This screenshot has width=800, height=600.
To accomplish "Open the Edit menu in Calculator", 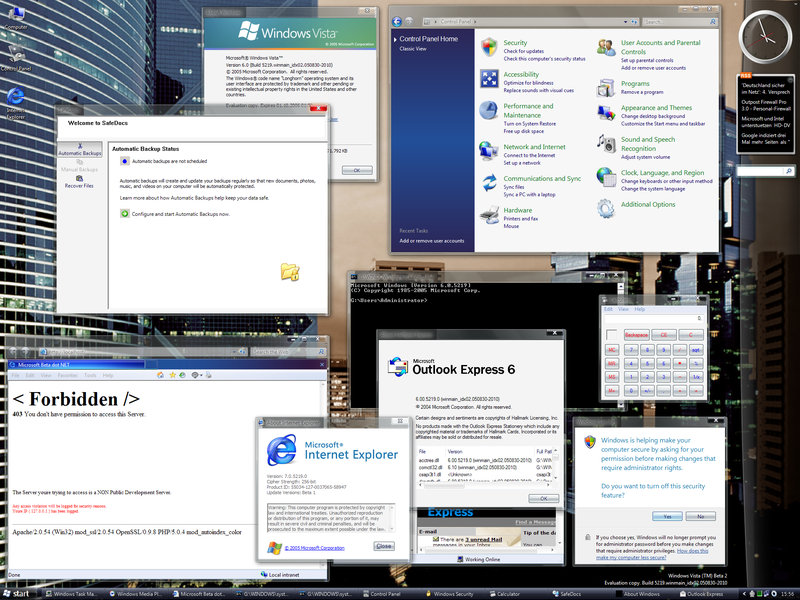I will pos(608,310).
